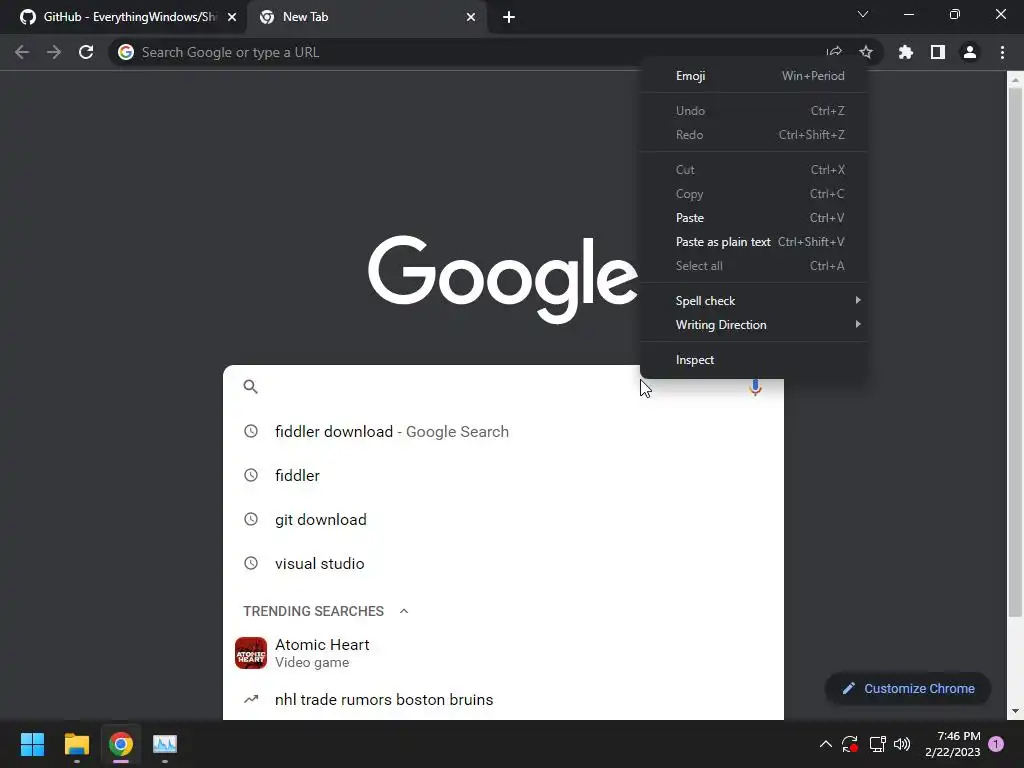Select the git download suggestion
This screenshot has width=1024, height=768.
tap(503, 519)
